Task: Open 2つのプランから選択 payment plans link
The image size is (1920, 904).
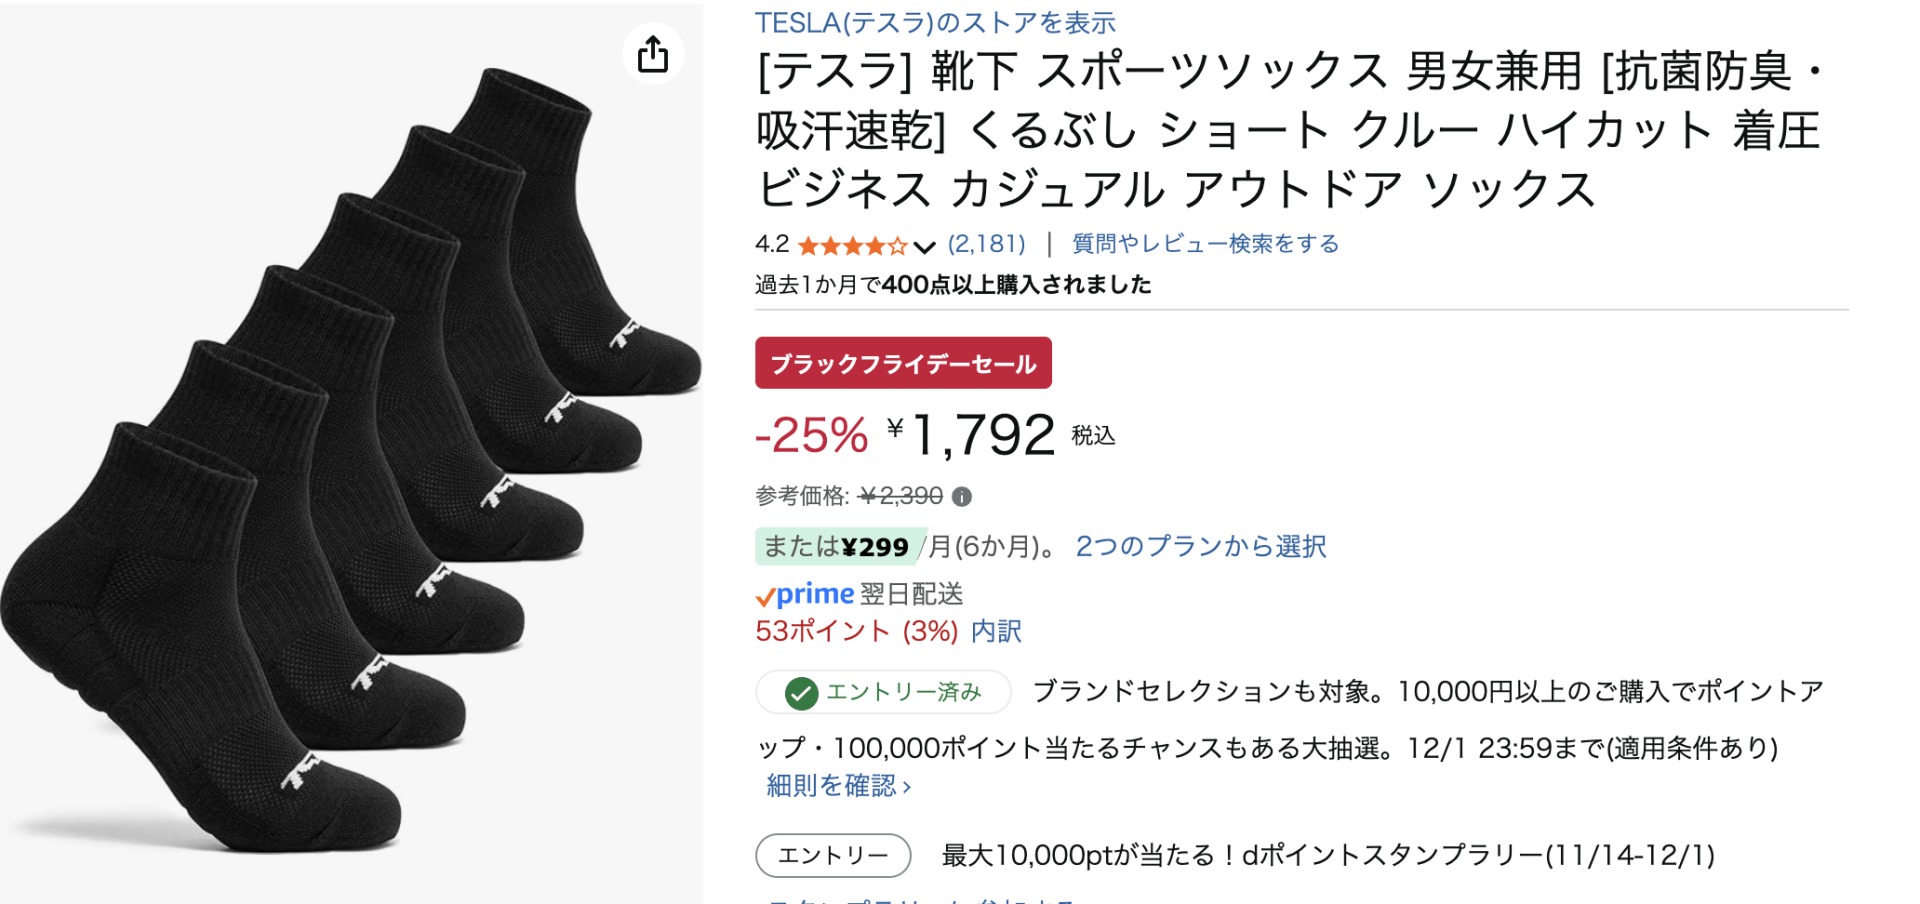Action: coord(1200,546)
